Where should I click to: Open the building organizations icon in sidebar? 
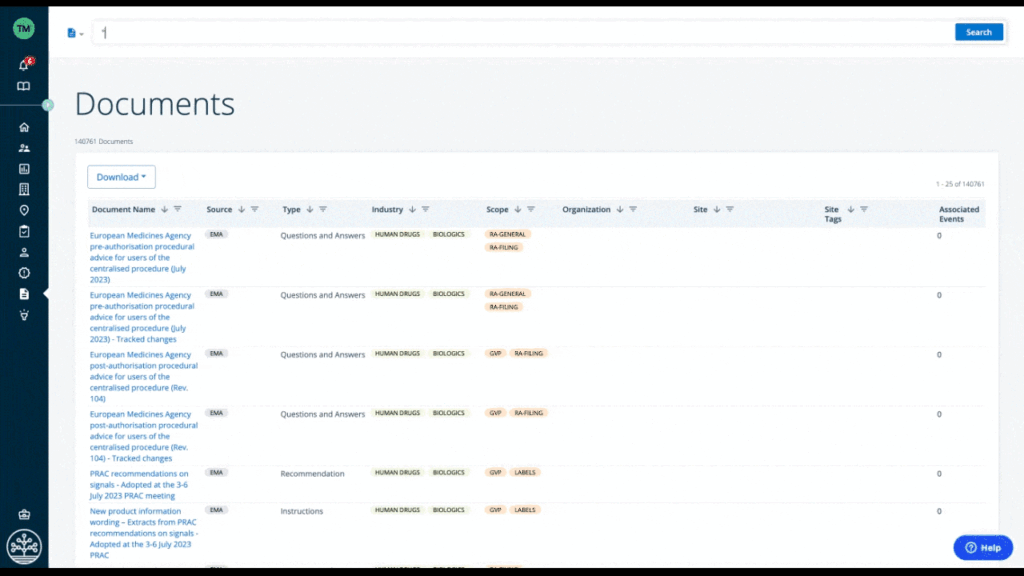tap(24, 189)
